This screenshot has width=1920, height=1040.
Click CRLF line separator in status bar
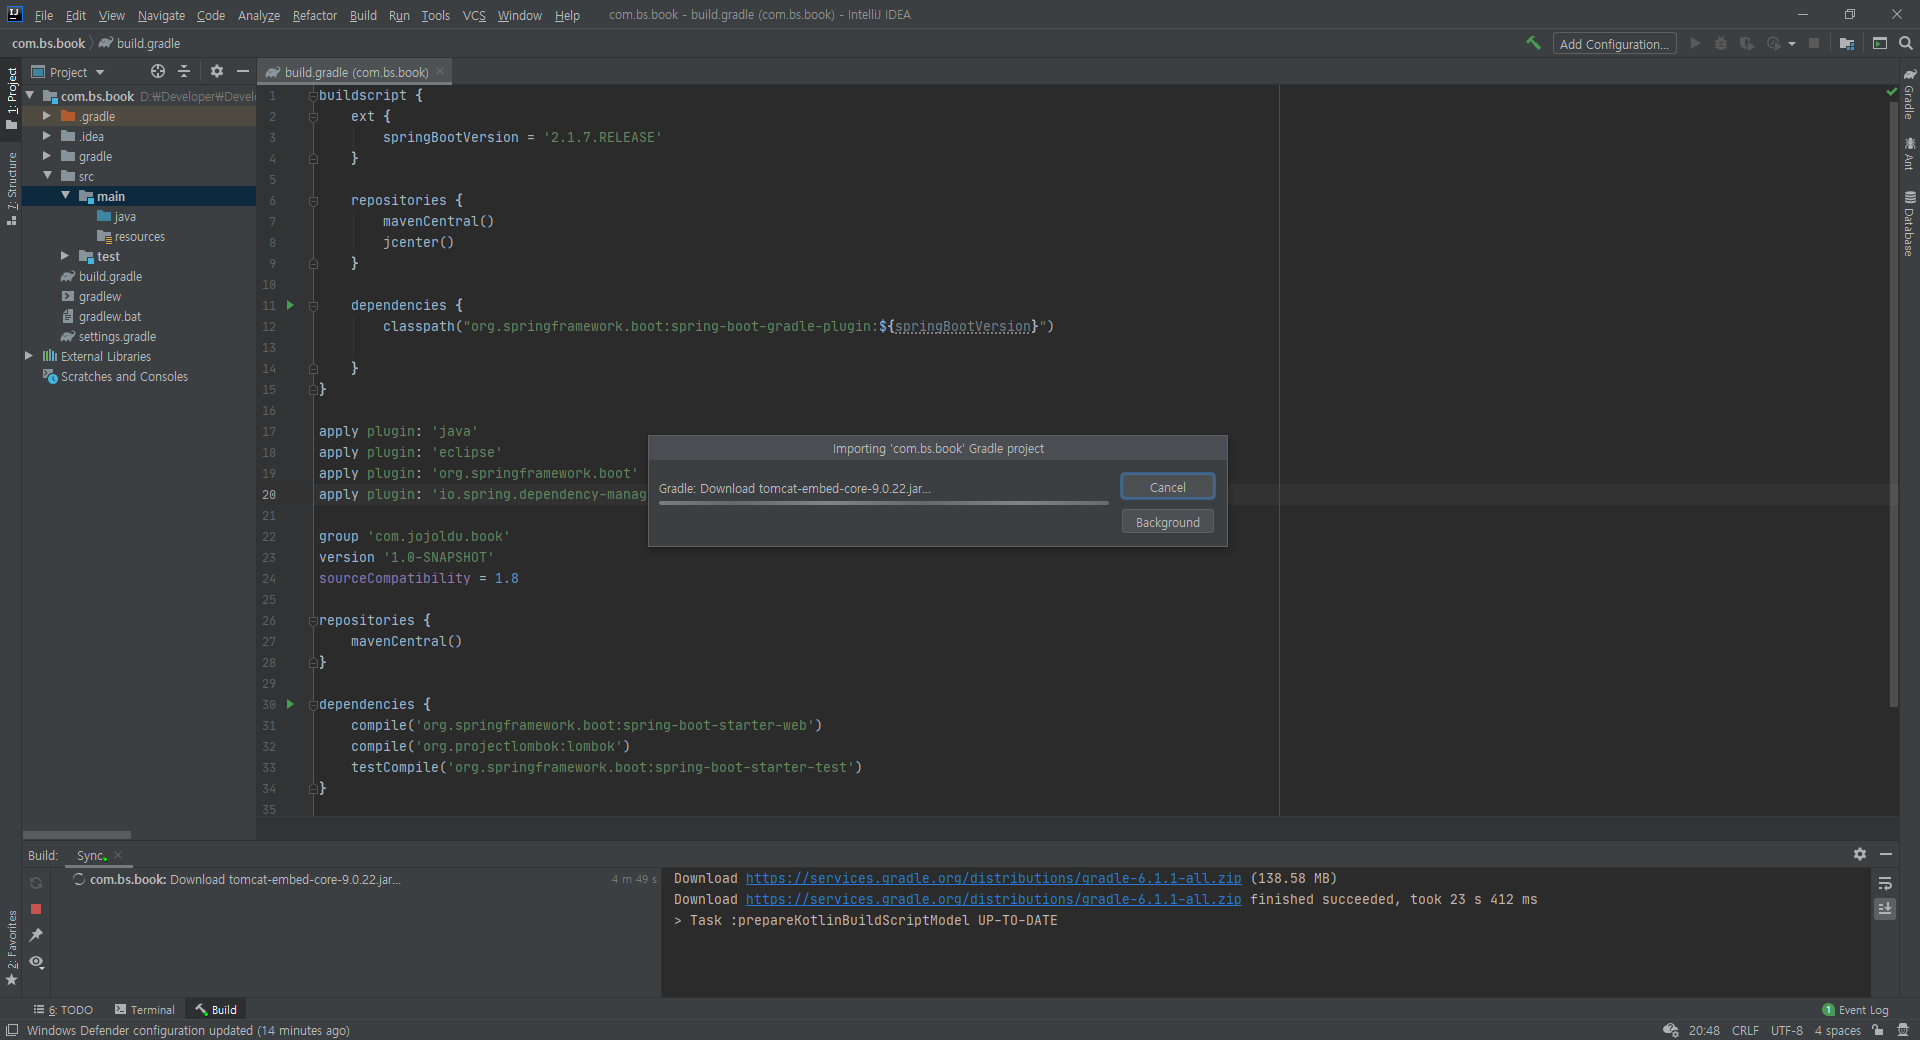pyautogui.click(x=1745, y=1030)
